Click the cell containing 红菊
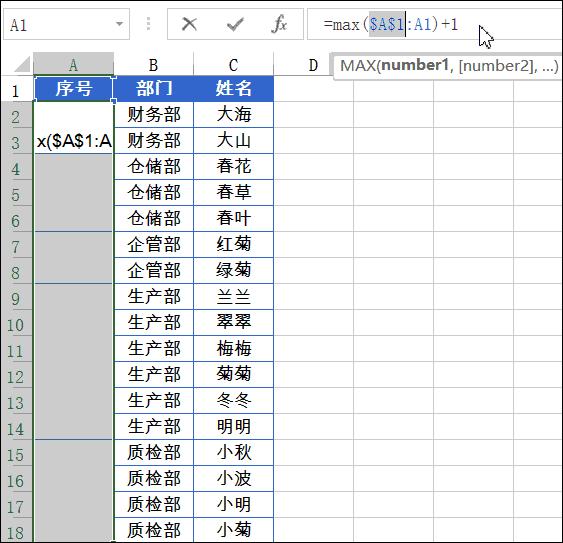This screenshot has height=543, width=563. [233, 244]
